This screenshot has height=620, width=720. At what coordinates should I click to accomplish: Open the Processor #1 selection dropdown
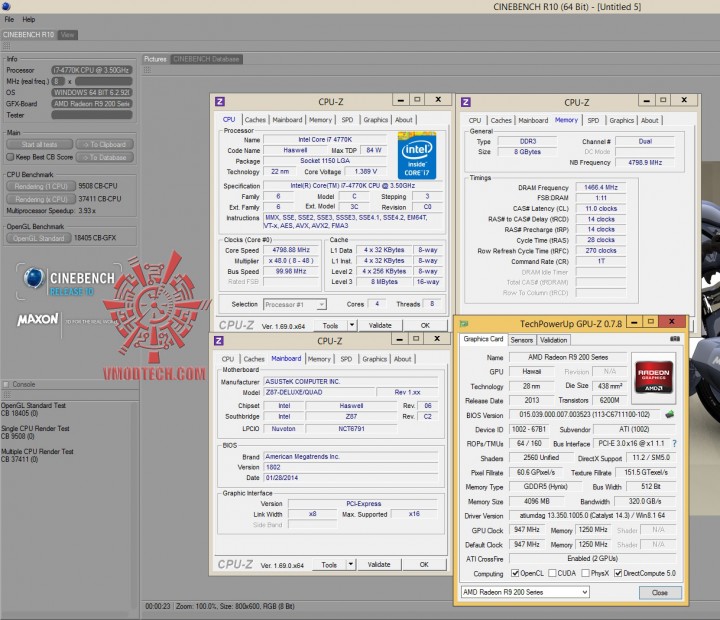point(295,304)
